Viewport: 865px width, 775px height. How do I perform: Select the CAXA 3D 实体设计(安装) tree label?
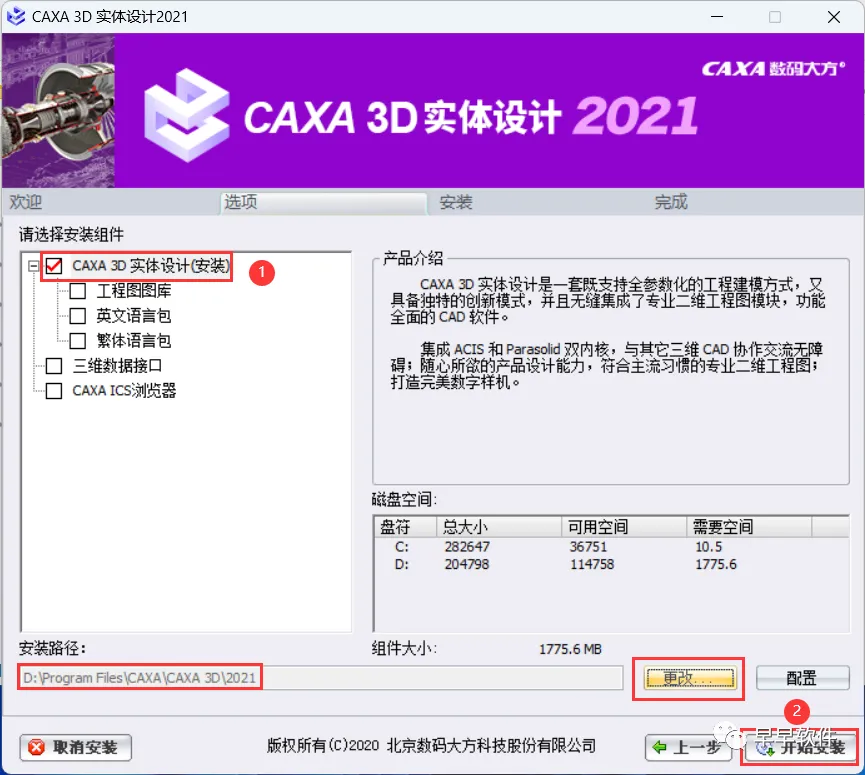[151, 266]
